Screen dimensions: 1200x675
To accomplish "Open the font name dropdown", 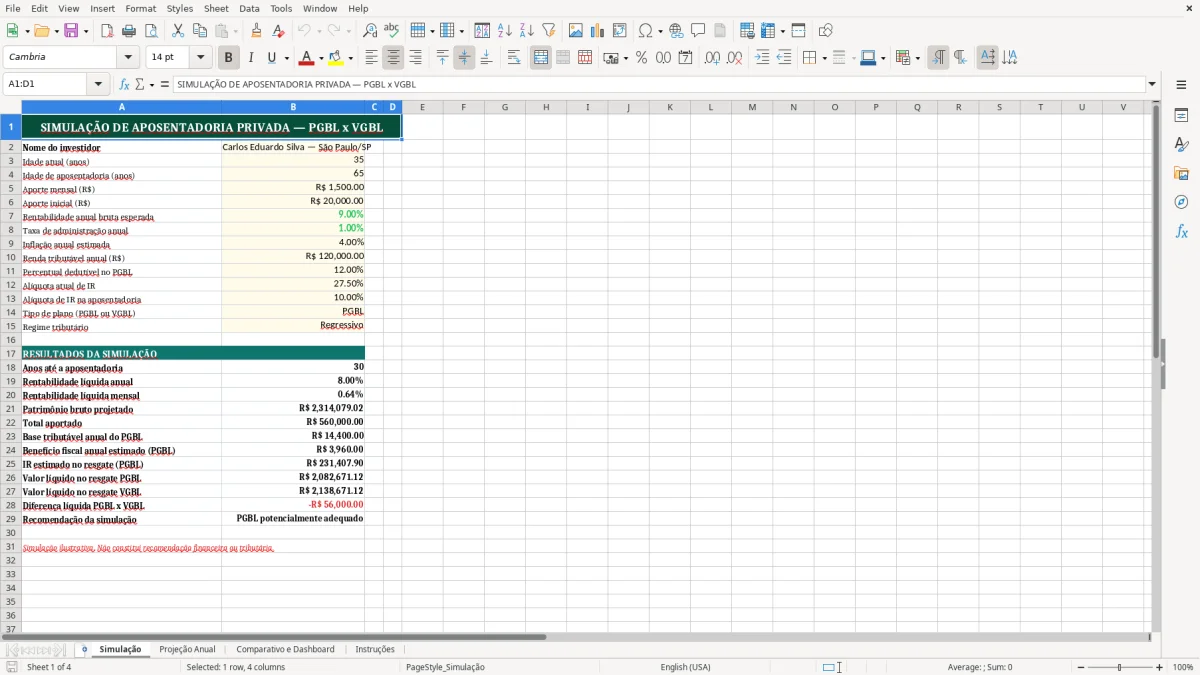I will pyautogui.click(x=128, y=58).
